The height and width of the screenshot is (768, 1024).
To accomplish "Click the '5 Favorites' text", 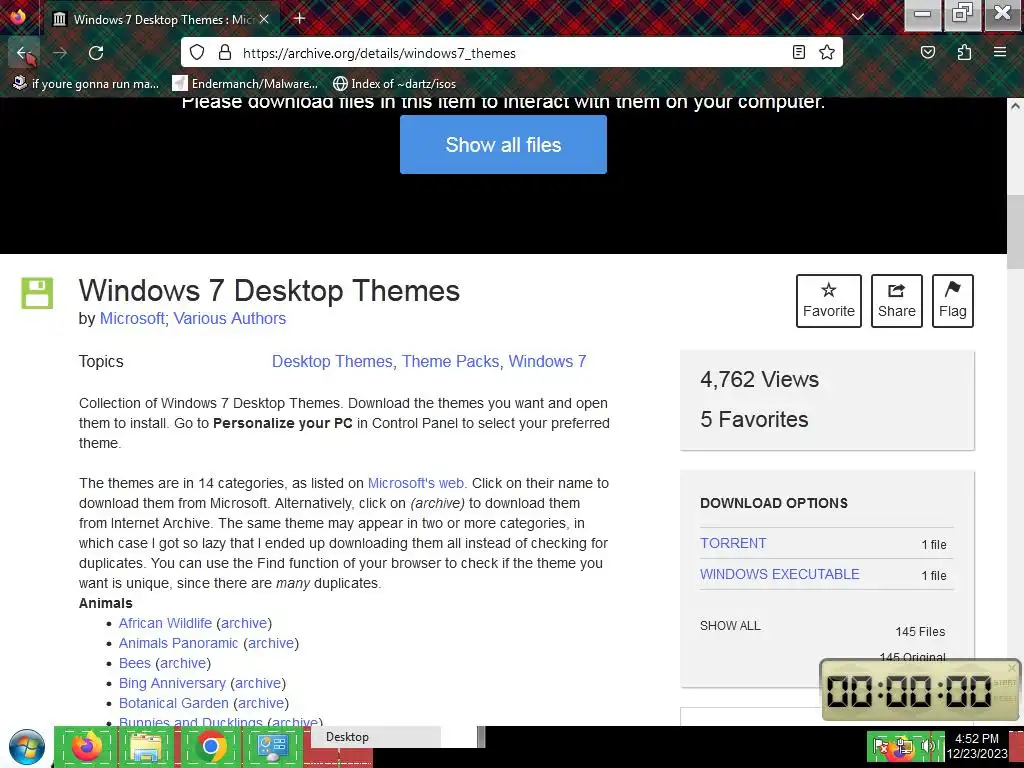I will click(x=754, y=419).
